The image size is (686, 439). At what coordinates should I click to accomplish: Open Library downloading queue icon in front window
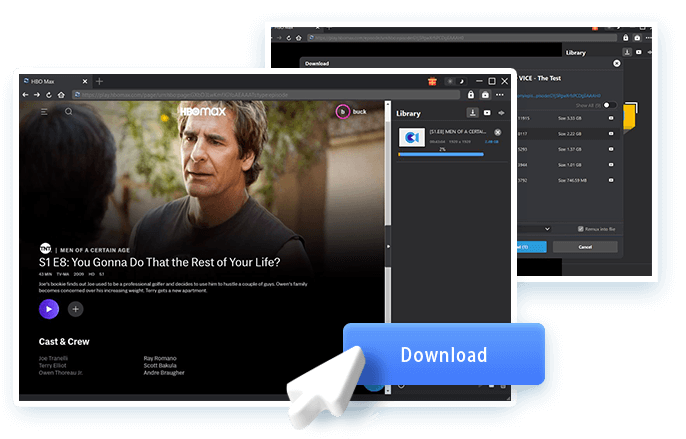coord(472,113)
